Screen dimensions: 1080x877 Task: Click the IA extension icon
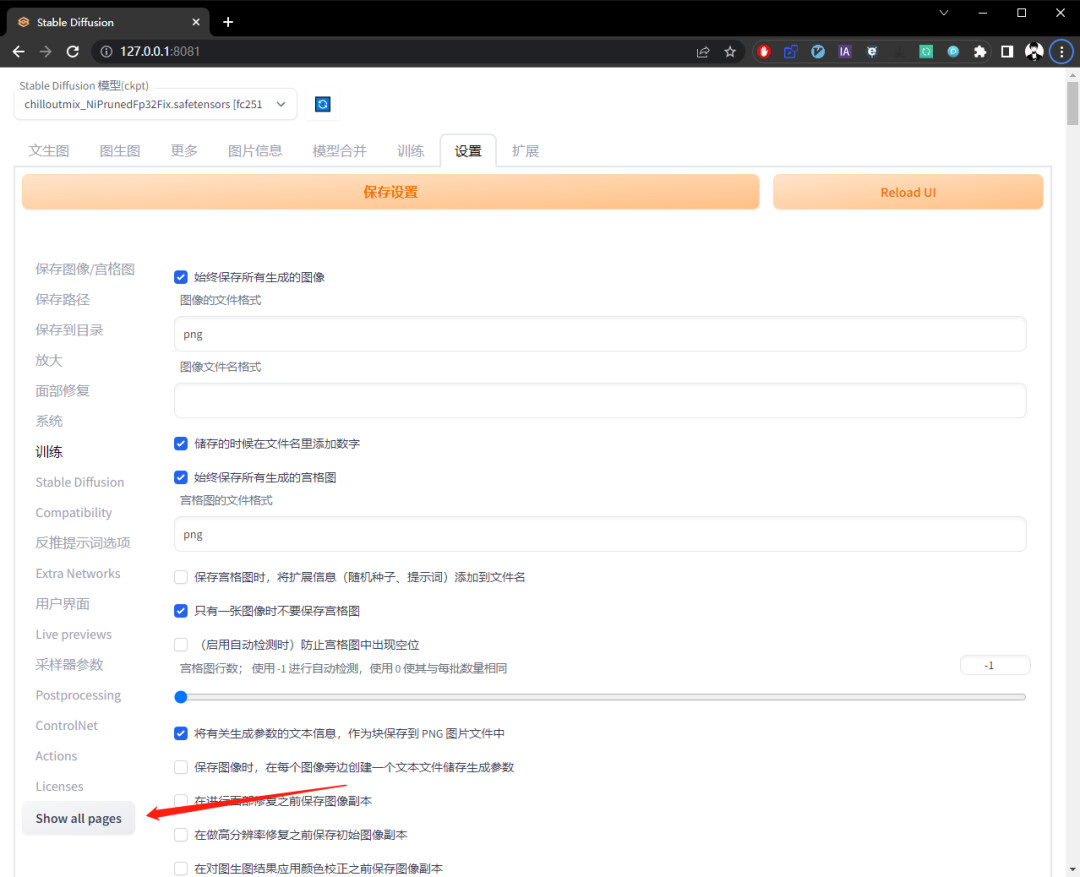(844, 52)
